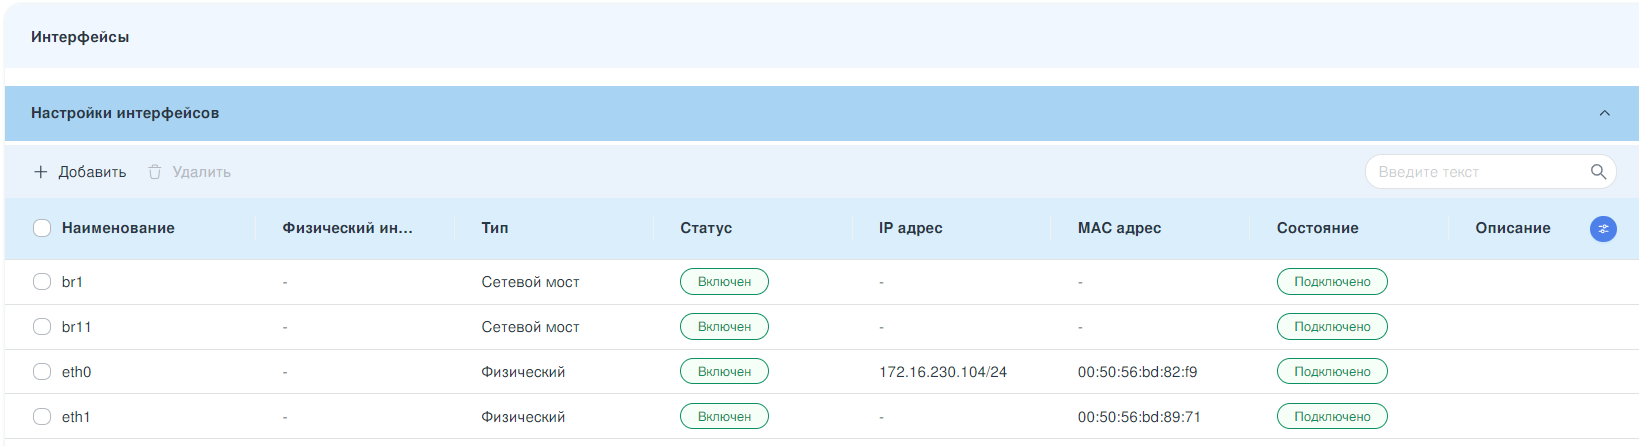1639x446 pixels.
Task: Open the blue column settings icon
Action: coord(1603,229)
